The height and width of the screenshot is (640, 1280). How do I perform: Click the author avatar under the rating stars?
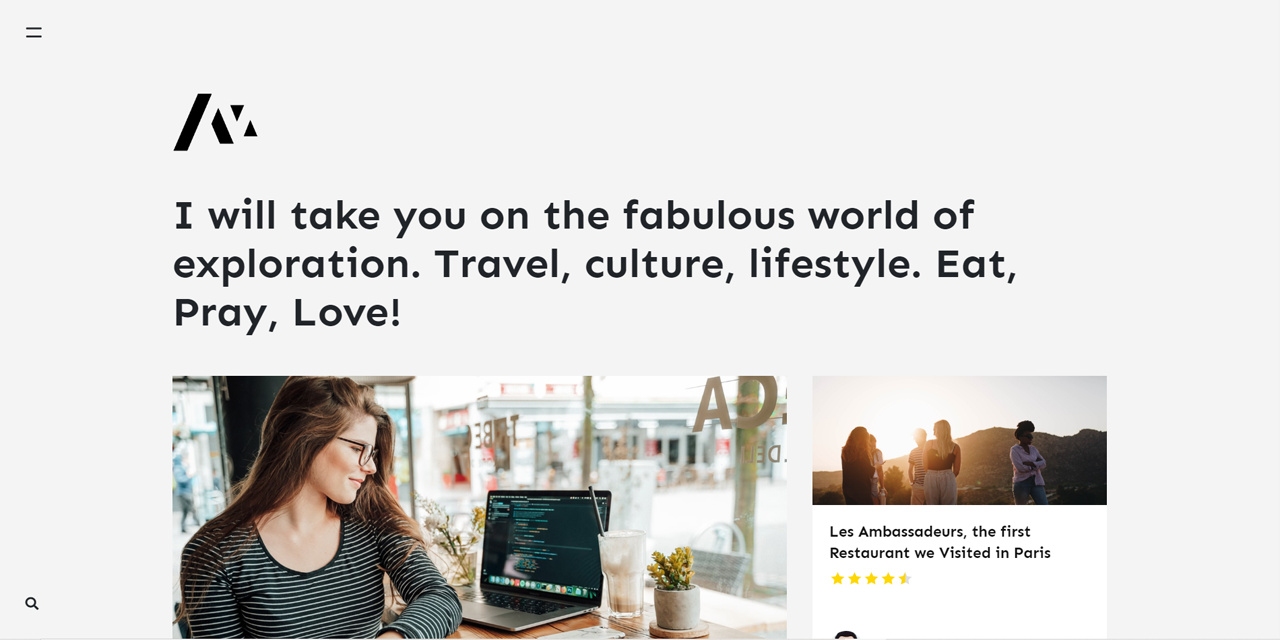(x=846, y=635)
